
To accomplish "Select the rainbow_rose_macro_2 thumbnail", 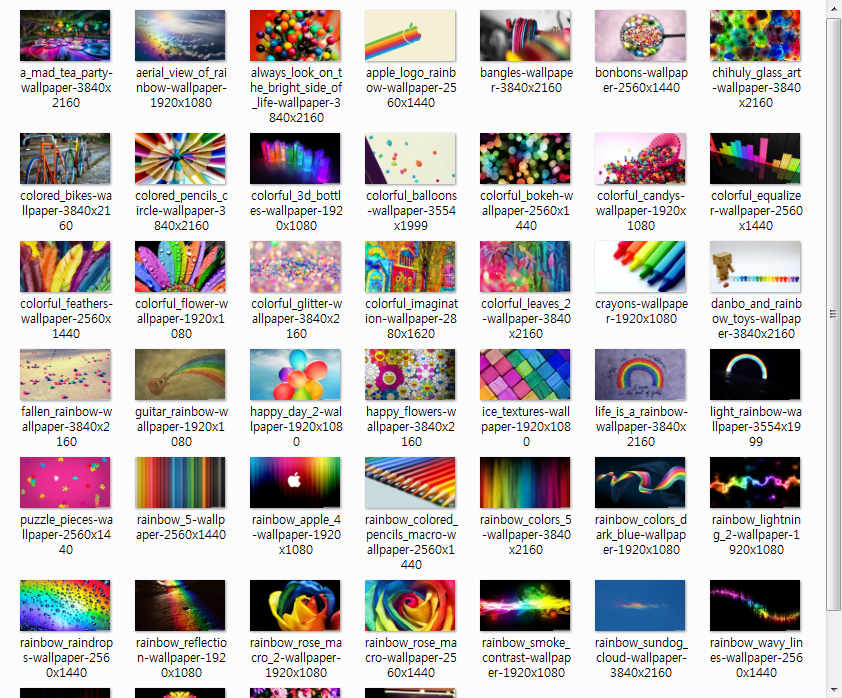I will tap(295, 605).
